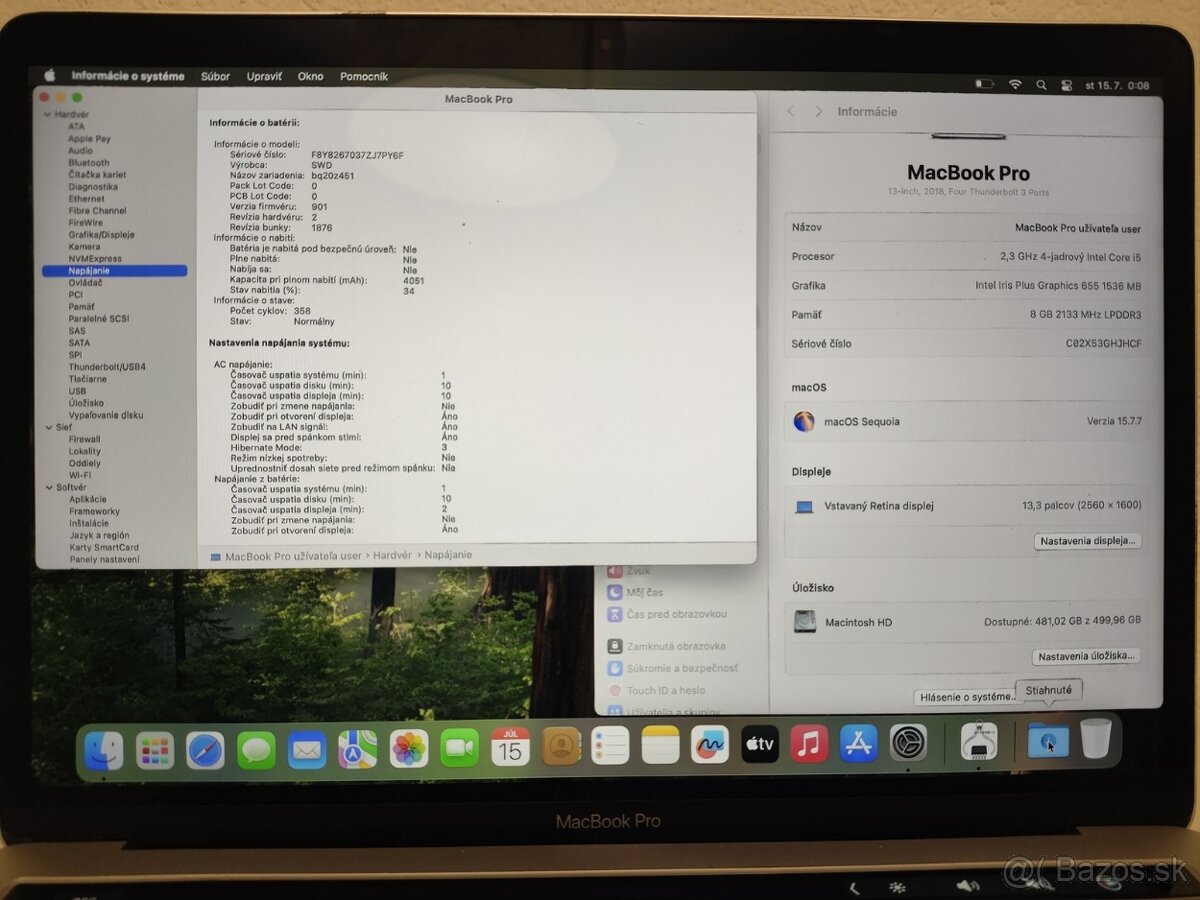Screen dimensions: 1200x900
Task: Go back in the Settings Informácie pane
Action: (791, 112)
